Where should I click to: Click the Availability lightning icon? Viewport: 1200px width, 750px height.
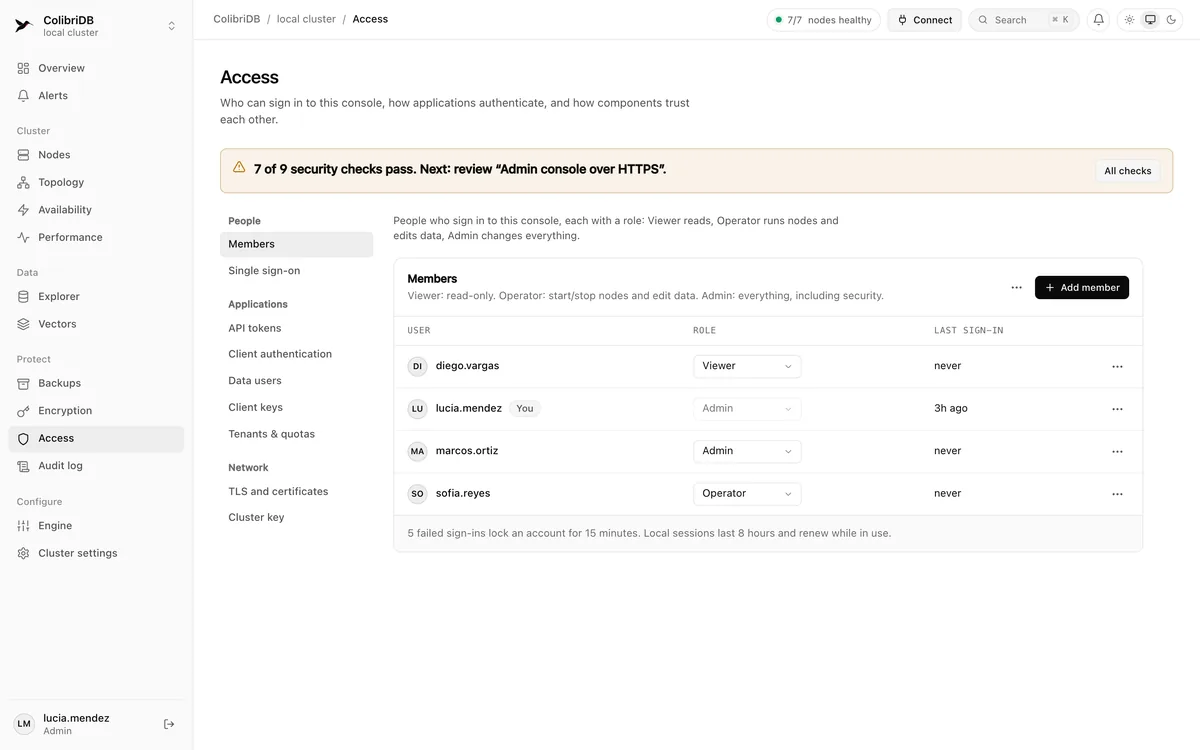[x=24, y=210]
